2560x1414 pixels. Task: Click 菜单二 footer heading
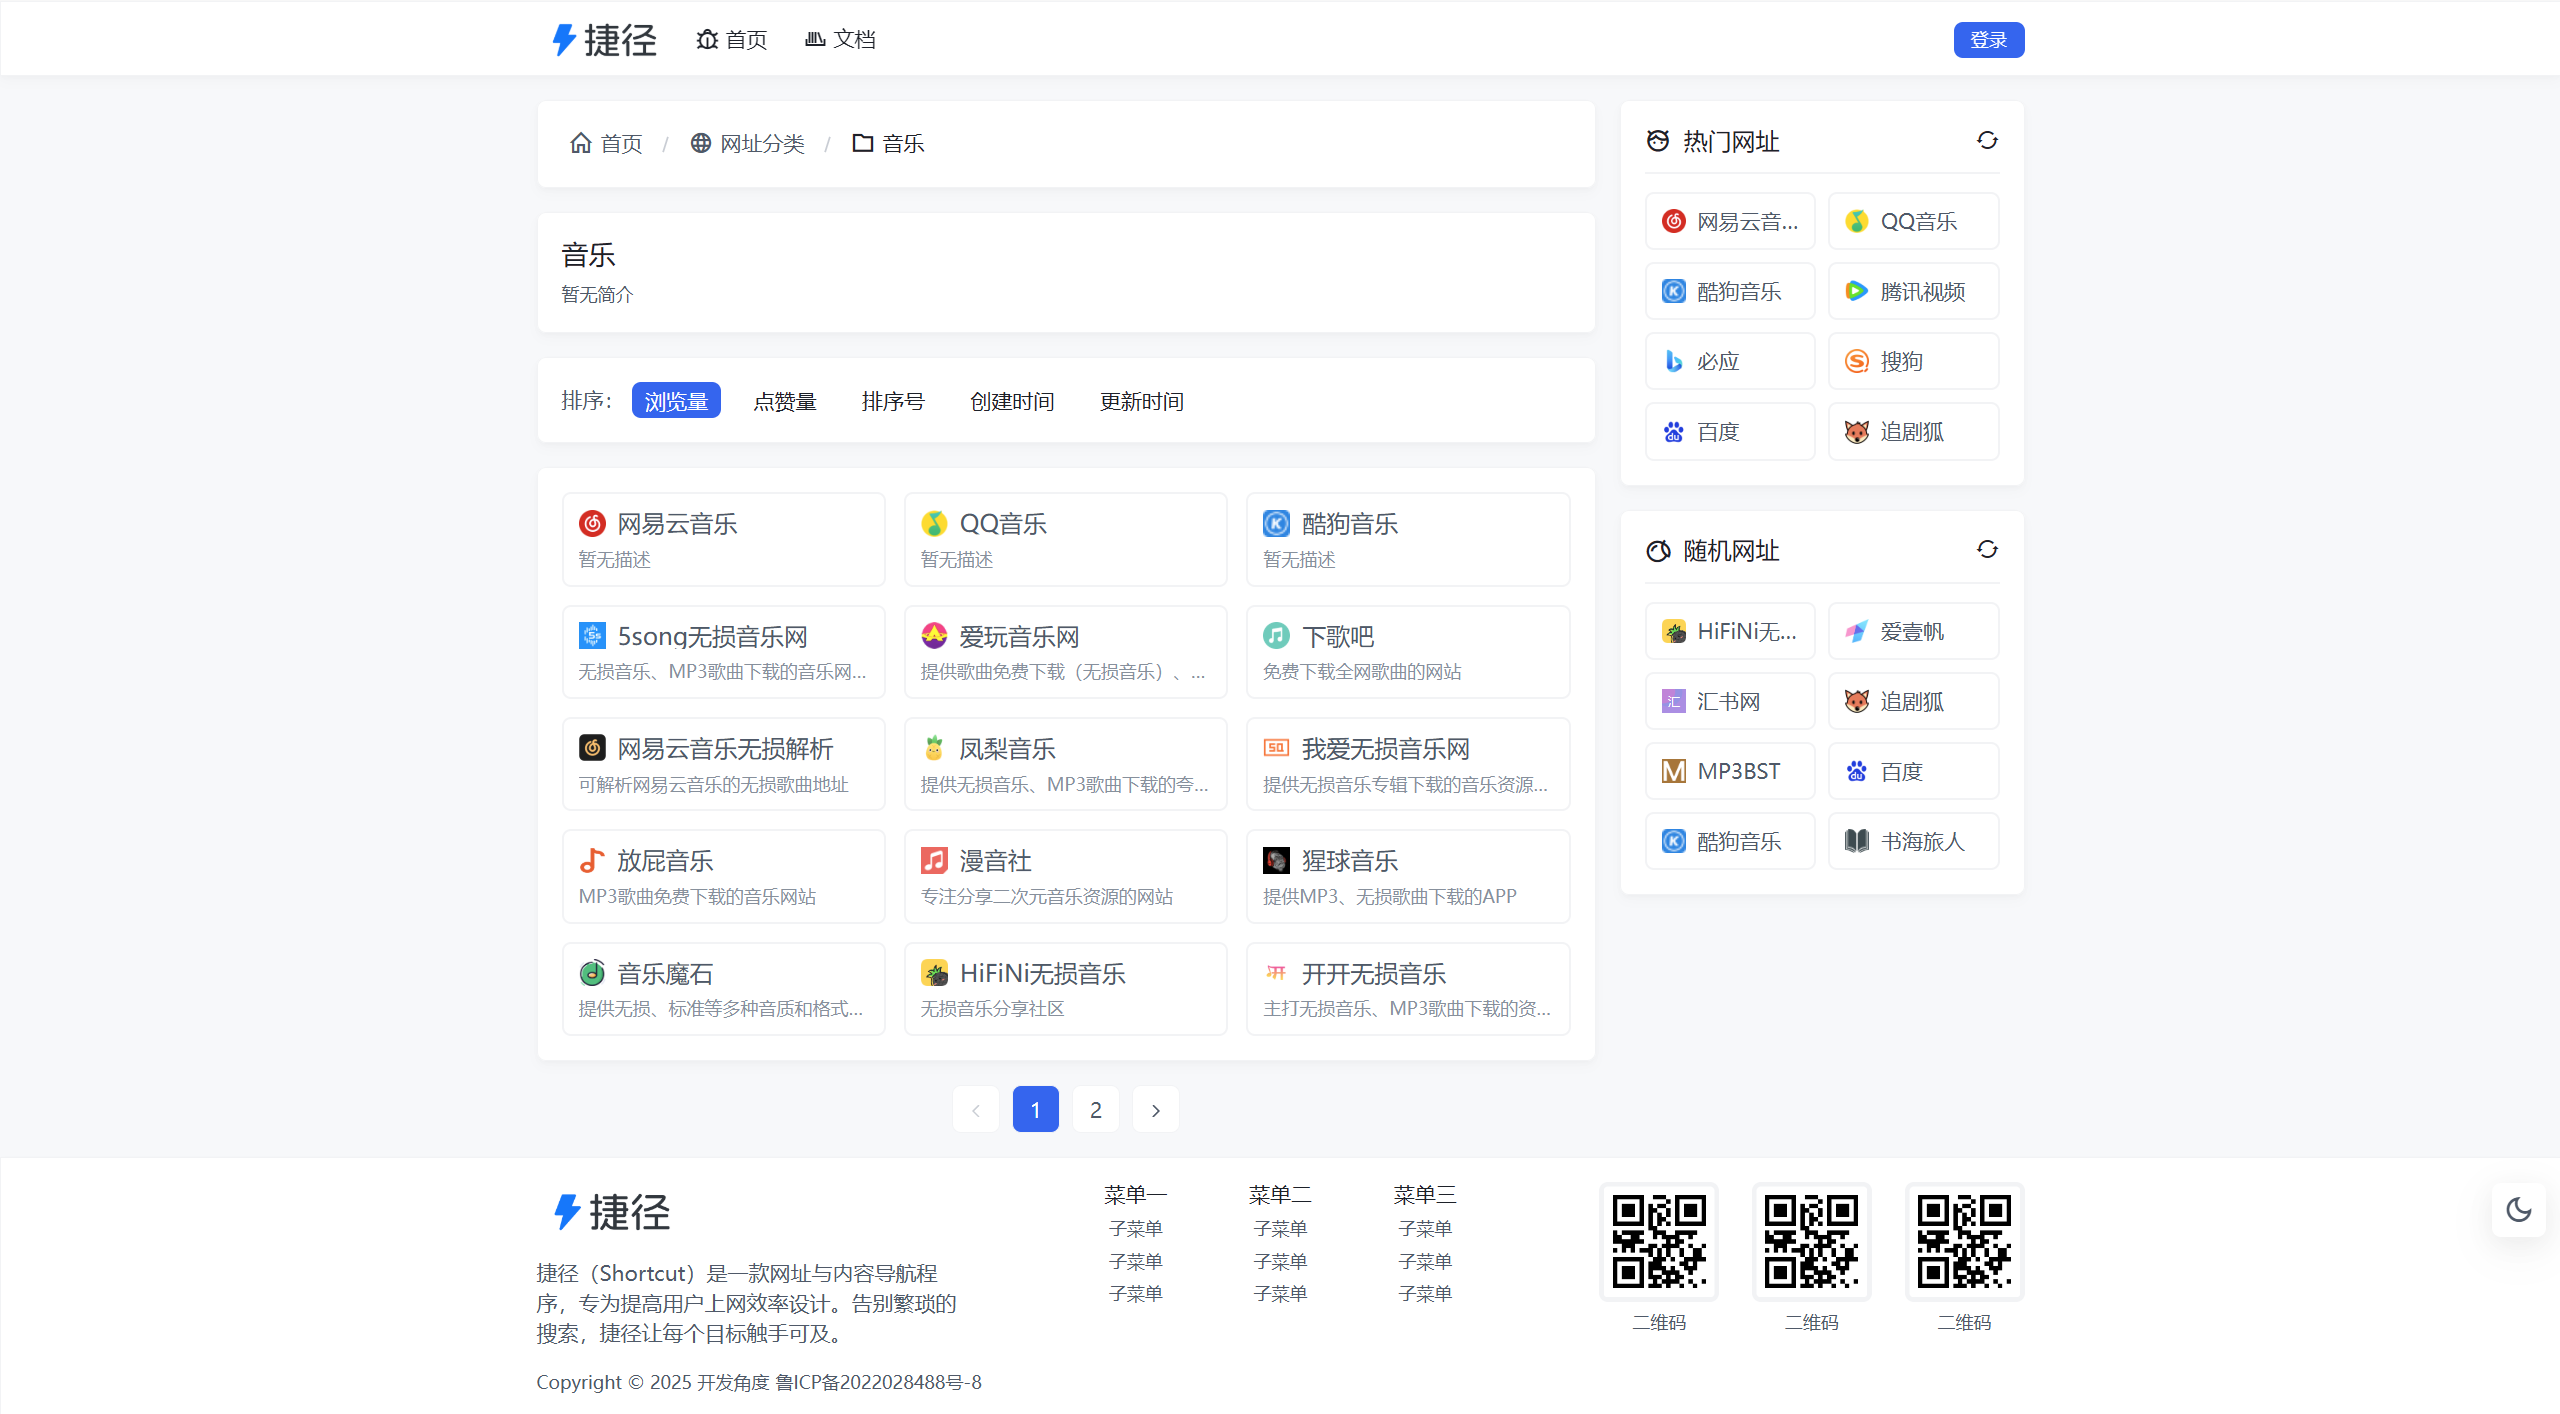[x=1280, y=1195]
